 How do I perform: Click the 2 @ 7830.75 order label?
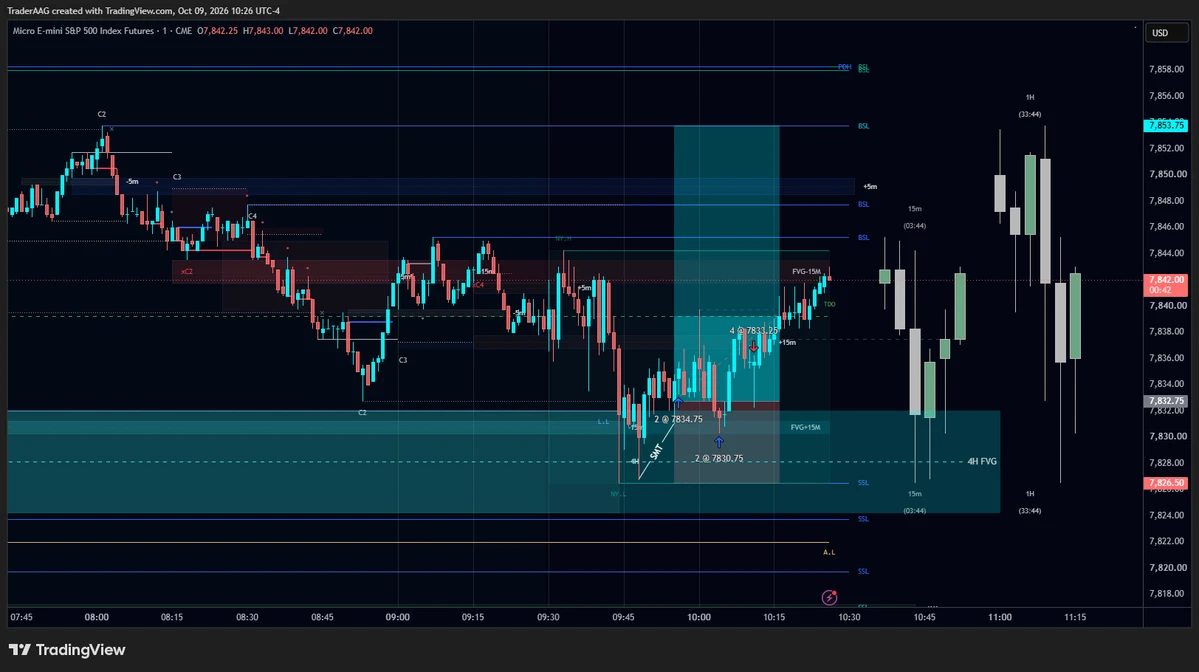719,459
